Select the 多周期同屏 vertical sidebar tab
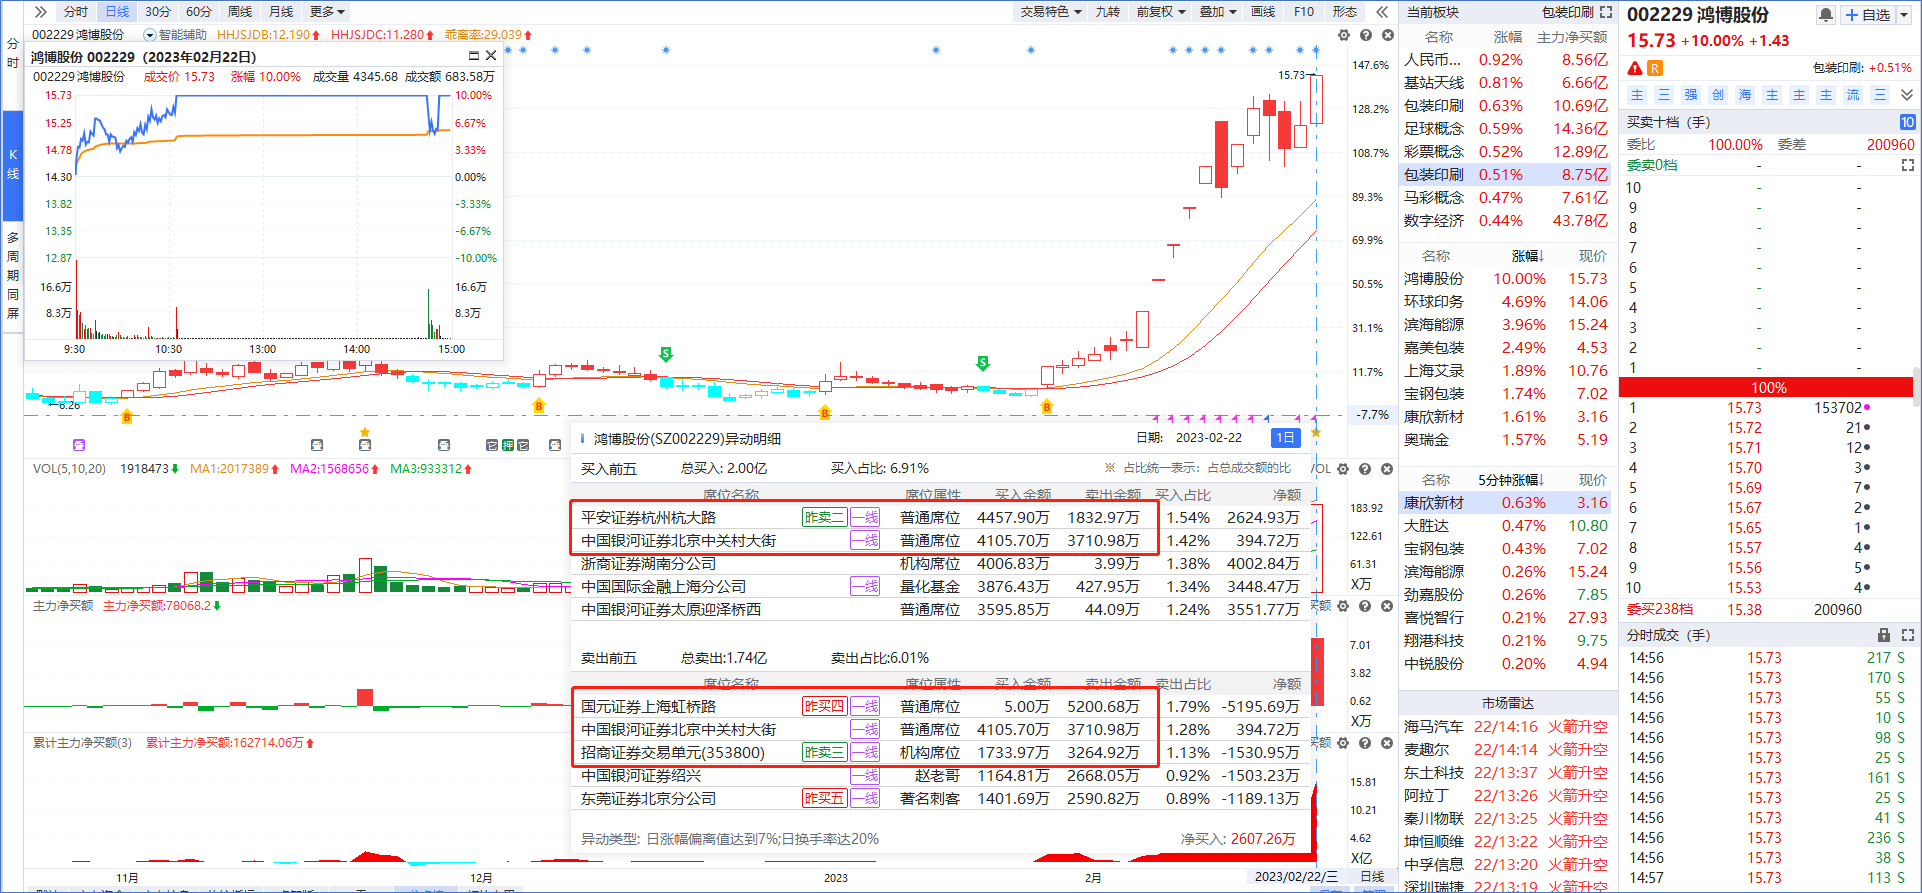This screenshot has width=1922, height=893. [x=13, y=275]
